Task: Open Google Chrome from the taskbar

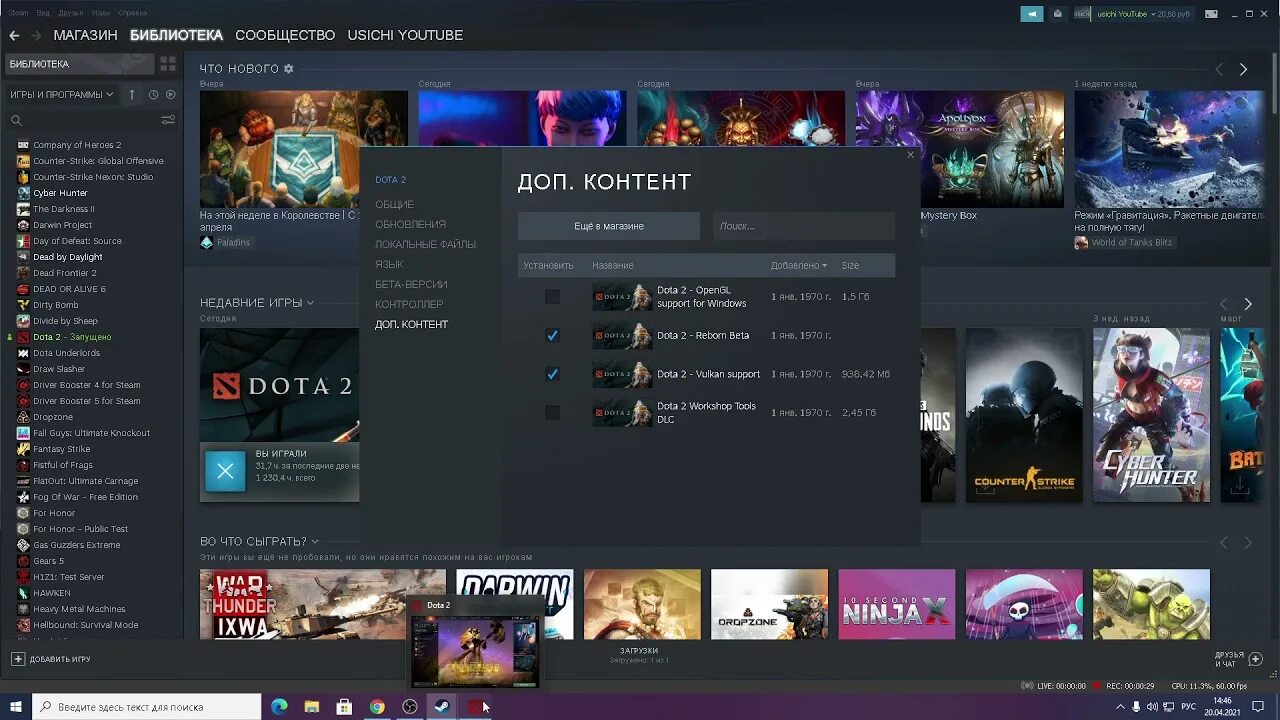Action: click(x=377, y=707)
